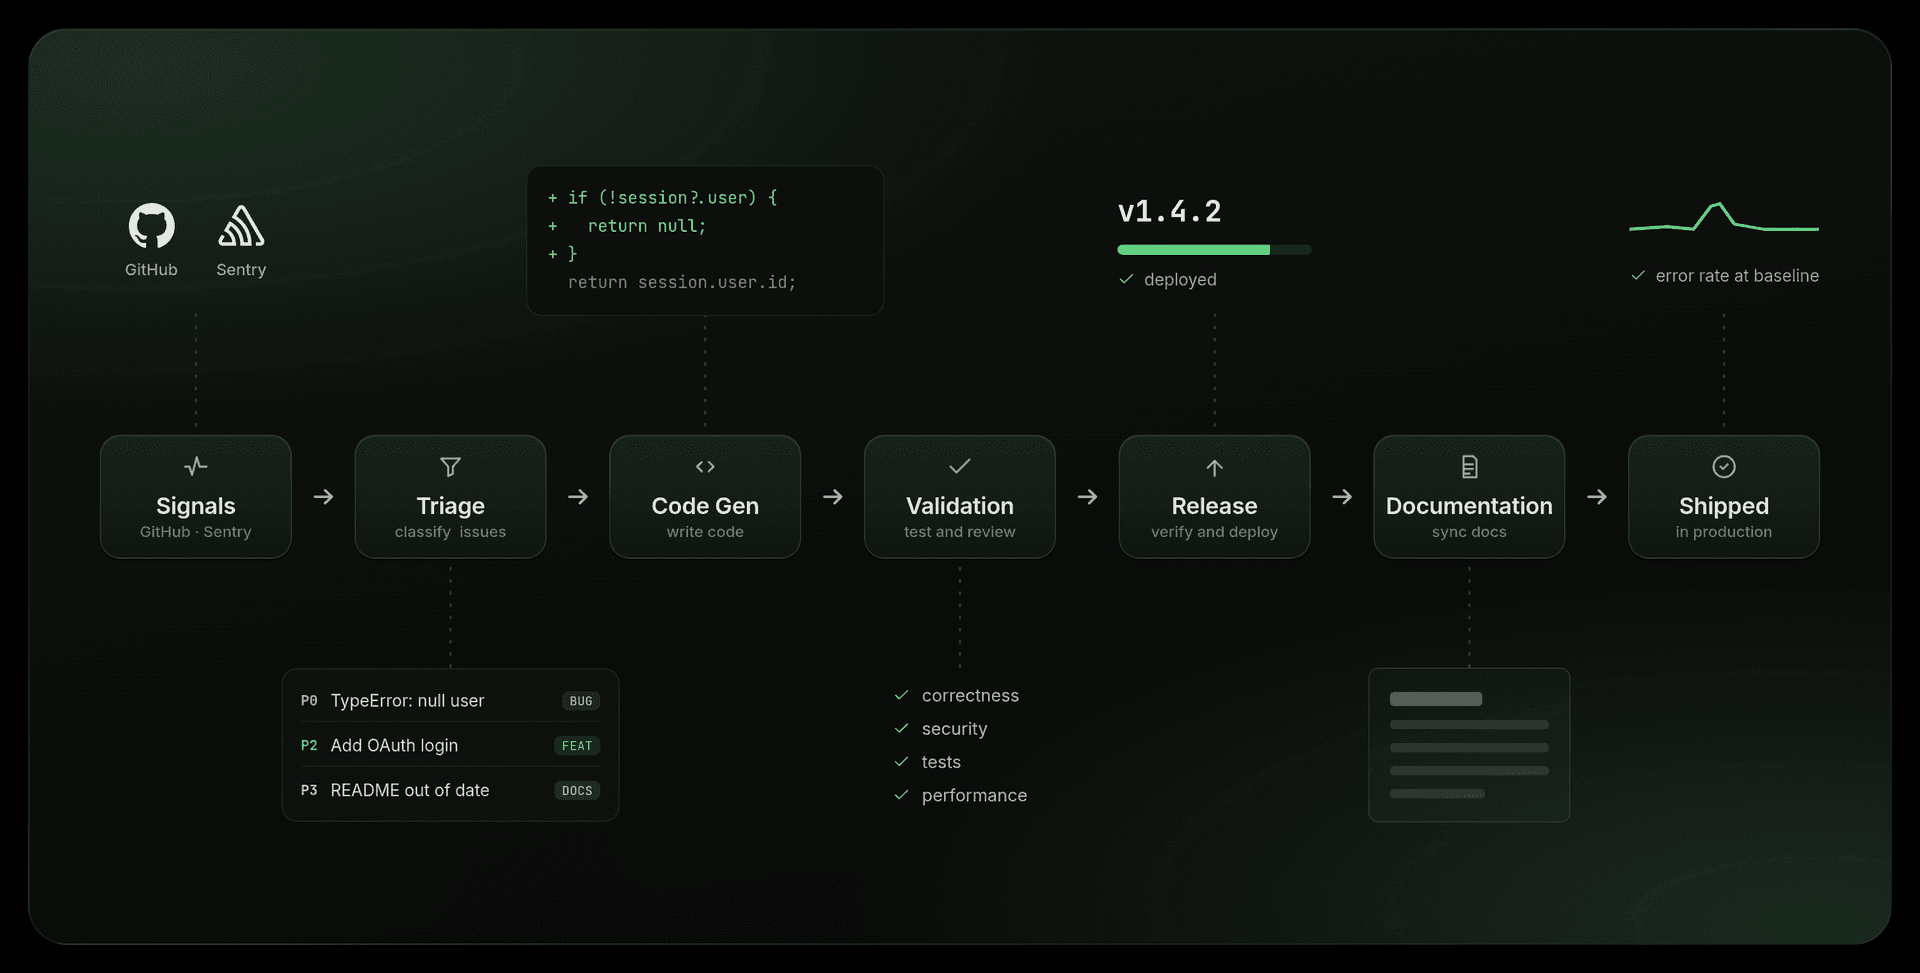Image resolution: width=1920 pixels, height=973 pixels.
Task: Click the error rate at baseline text
Action: tap(1737, 276)
